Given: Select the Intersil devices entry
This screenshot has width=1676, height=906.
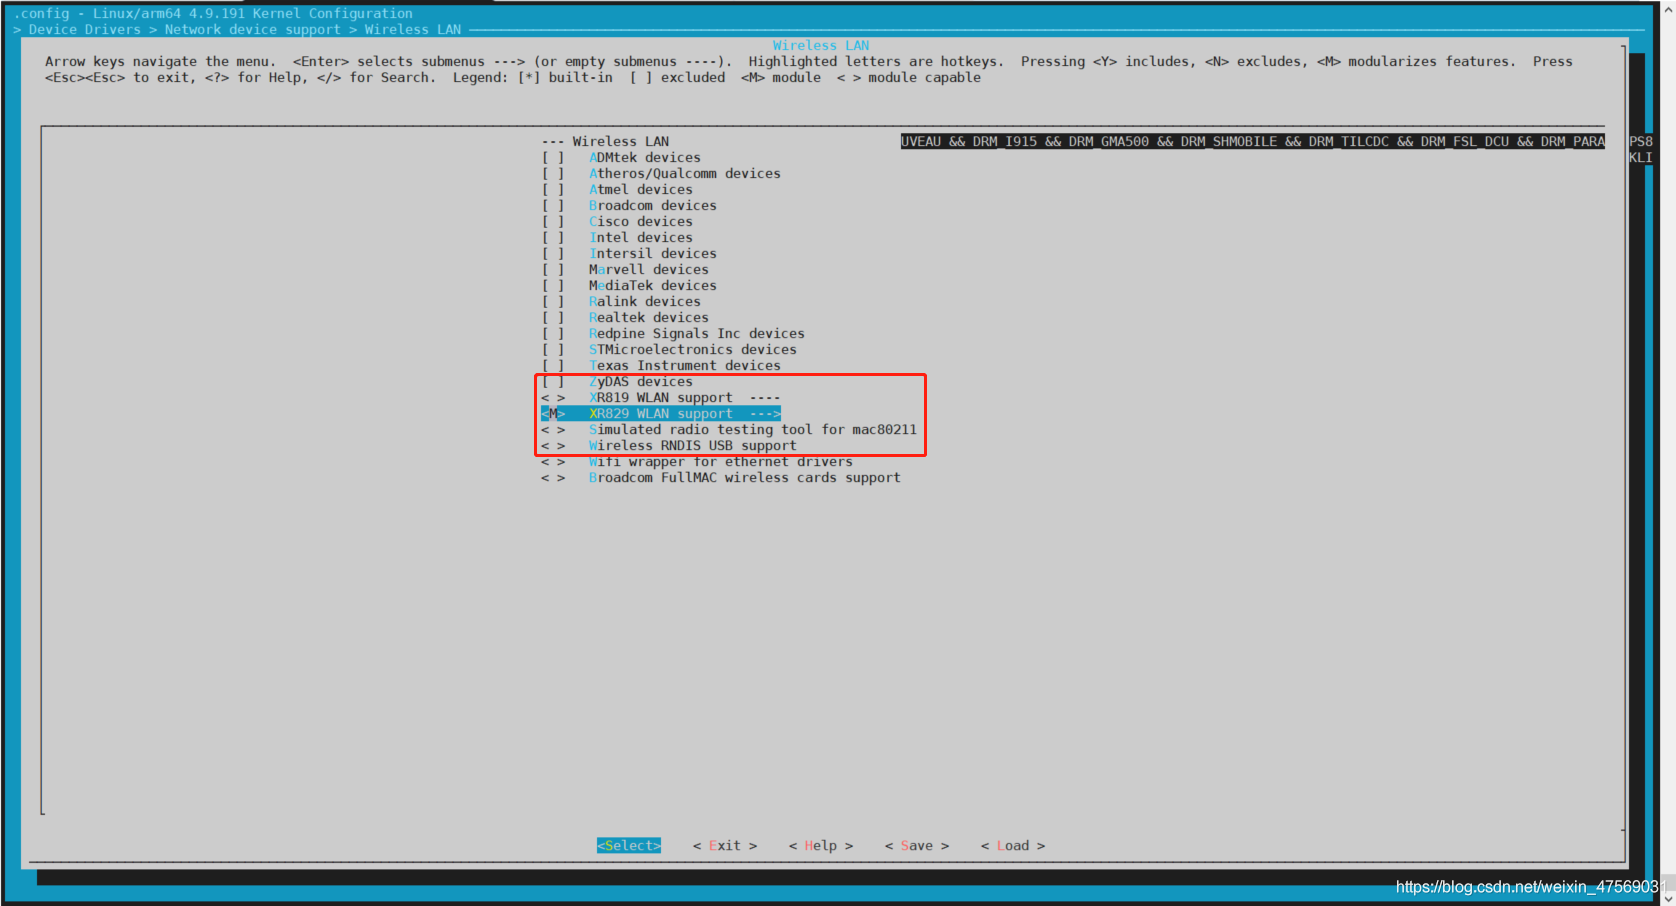Looking at the screenshot, I should 653,254.
